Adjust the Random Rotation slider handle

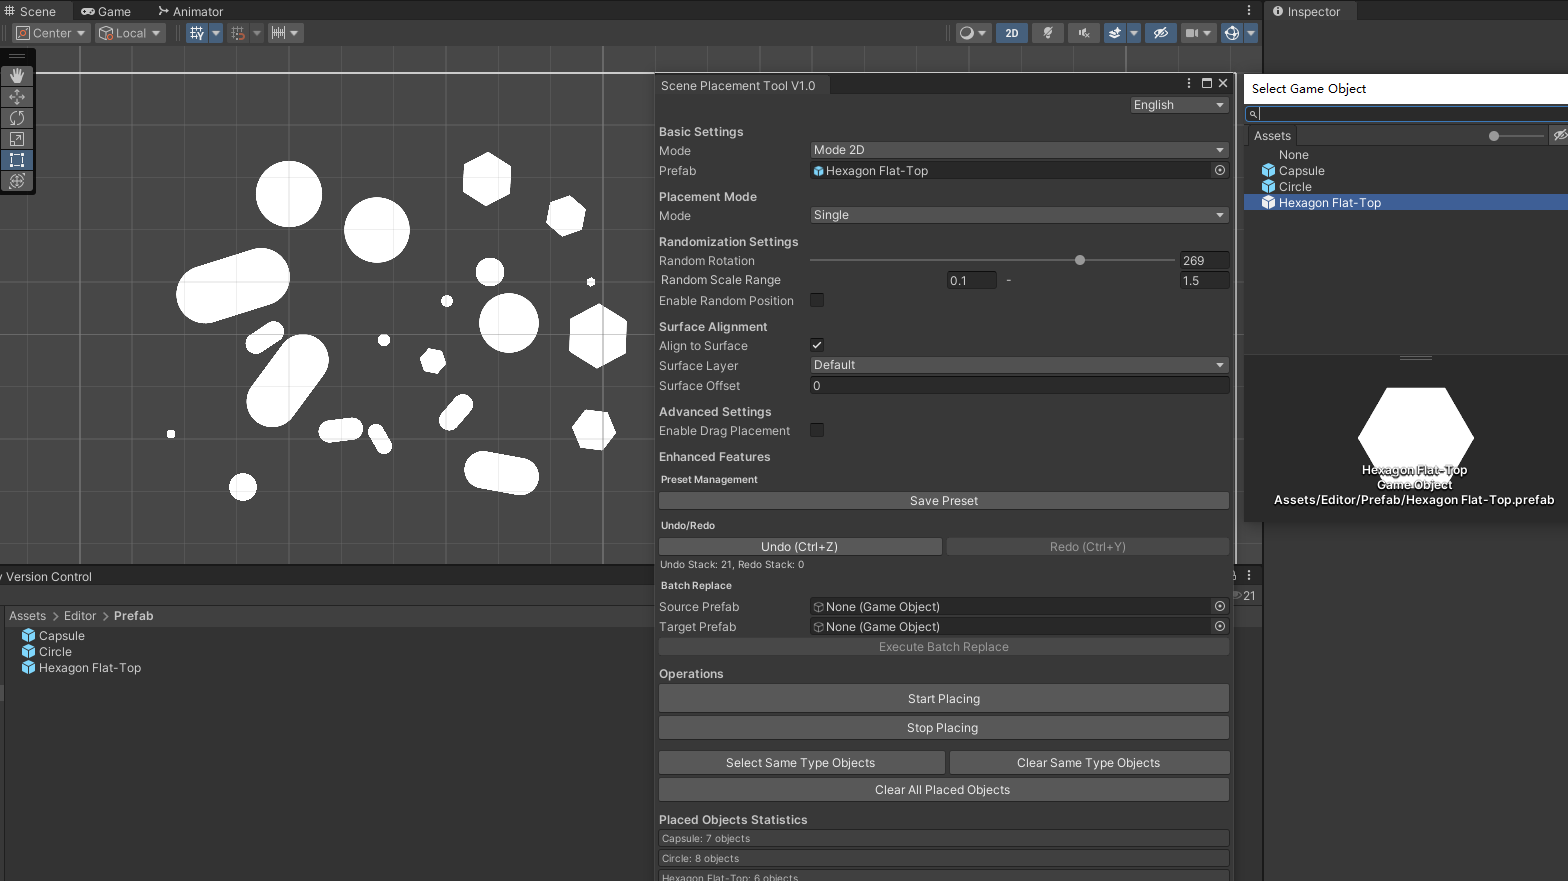pos(1080,260)
